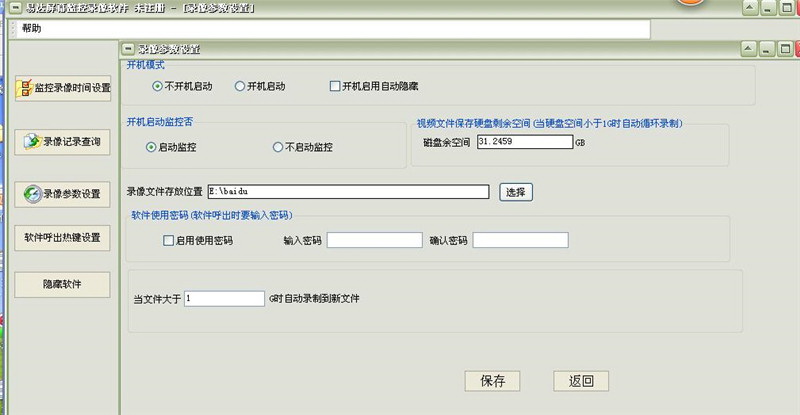Click the 监控录像时间设置 checklist icon
The image size is (800, 415).
click(24, 88)
